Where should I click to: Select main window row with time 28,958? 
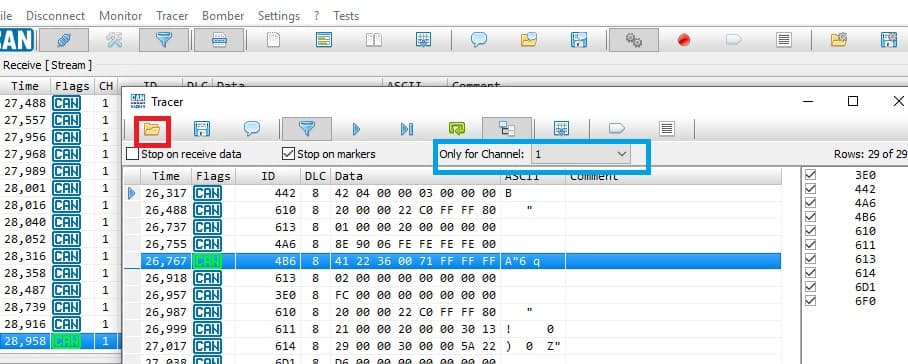tap(61, 341)
